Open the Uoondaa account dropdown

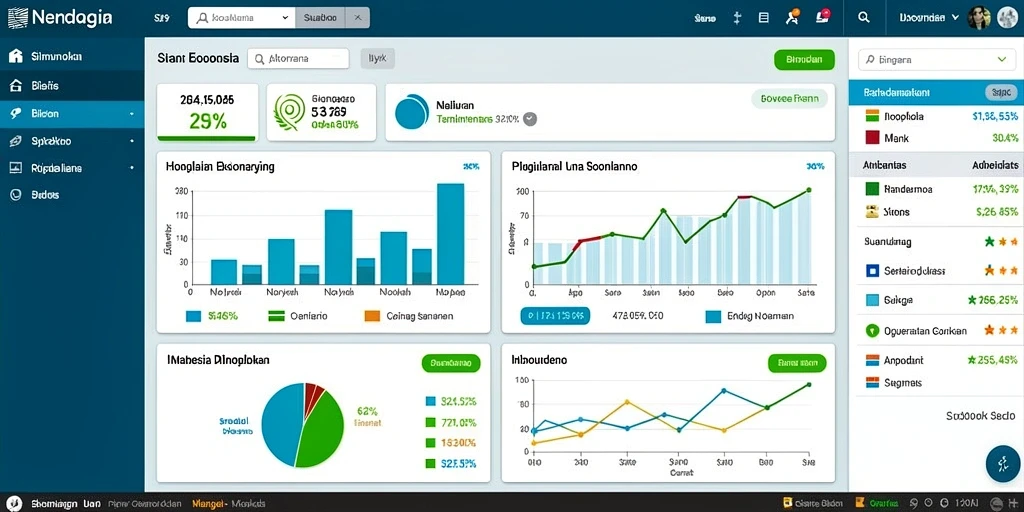coord(928,18)
